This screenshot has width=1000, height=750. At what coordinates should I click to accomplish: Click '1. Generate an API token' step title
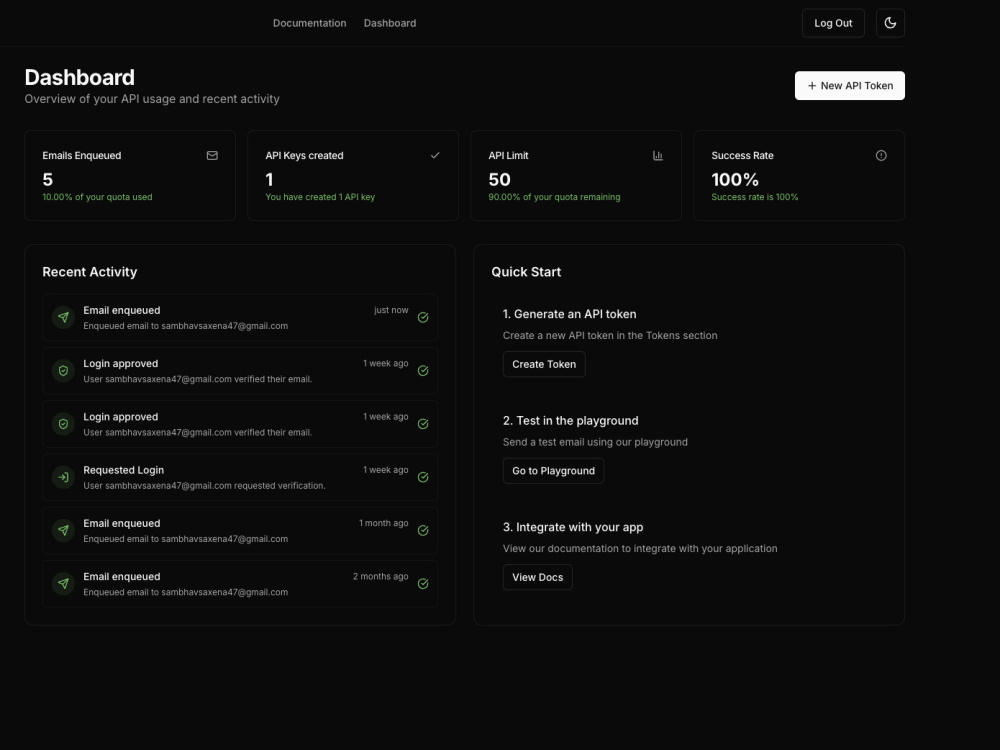coord(570,314)
